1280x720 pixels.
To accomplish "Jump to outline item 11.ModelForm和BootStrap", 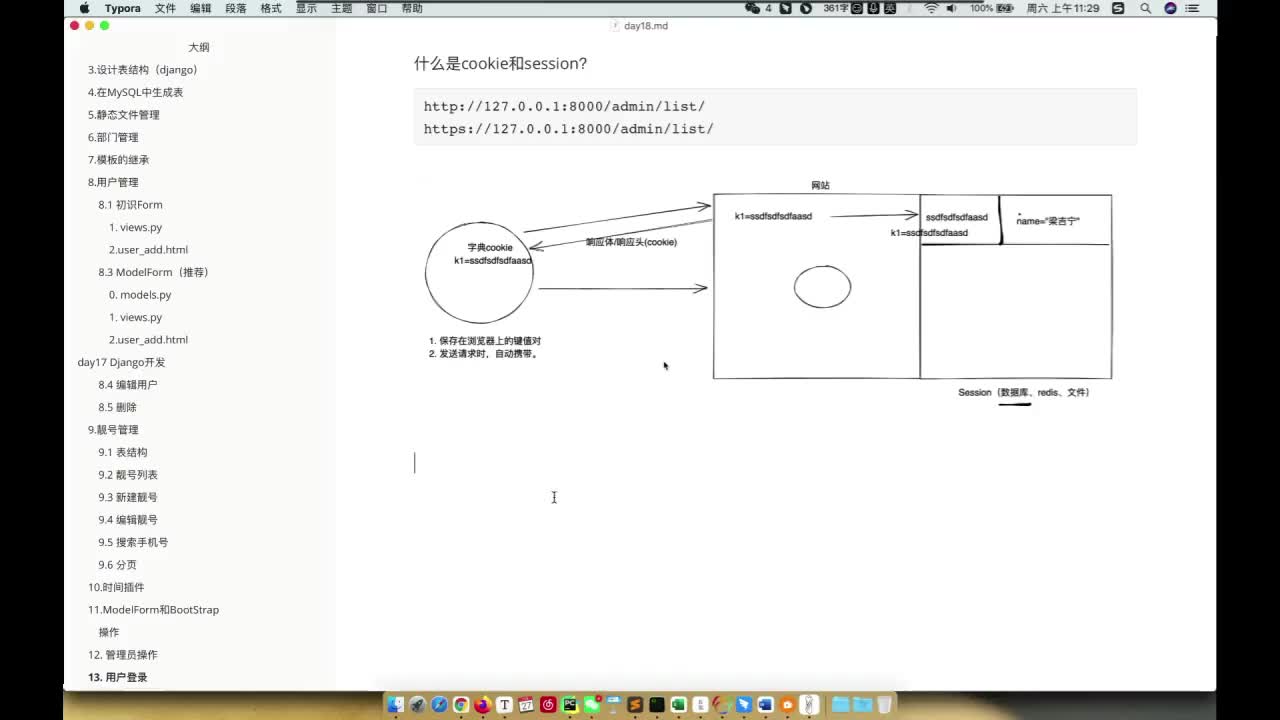I will tap(153, 610).
